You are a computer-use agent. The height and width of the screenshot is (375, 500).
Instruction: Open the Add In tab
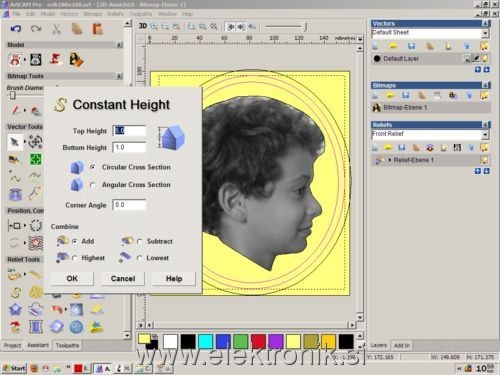pyautogui.click(x=402, y=345)
